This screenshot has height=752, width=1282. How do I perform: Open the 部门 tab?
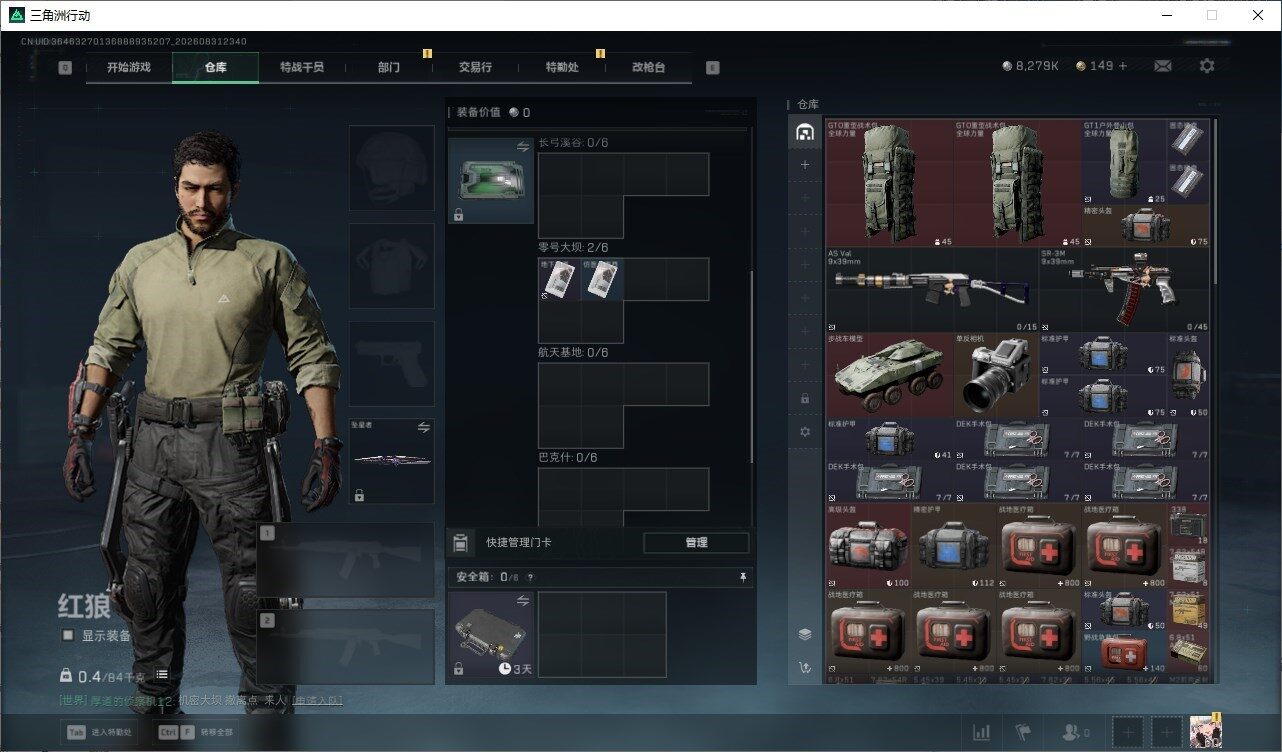coord(389,67)
